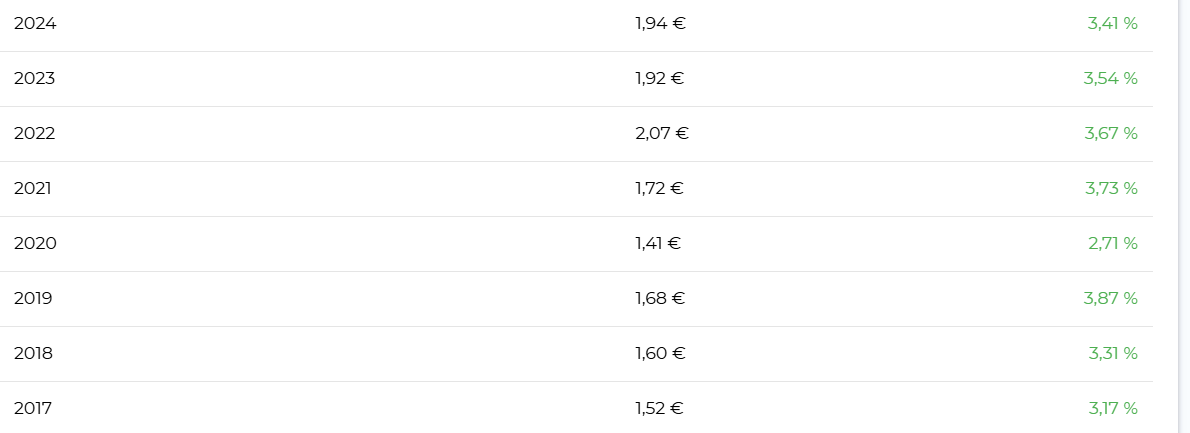The image size is (1190, 433).
Task: Click the 2,71 % yield value
Action: [1112, 243]
